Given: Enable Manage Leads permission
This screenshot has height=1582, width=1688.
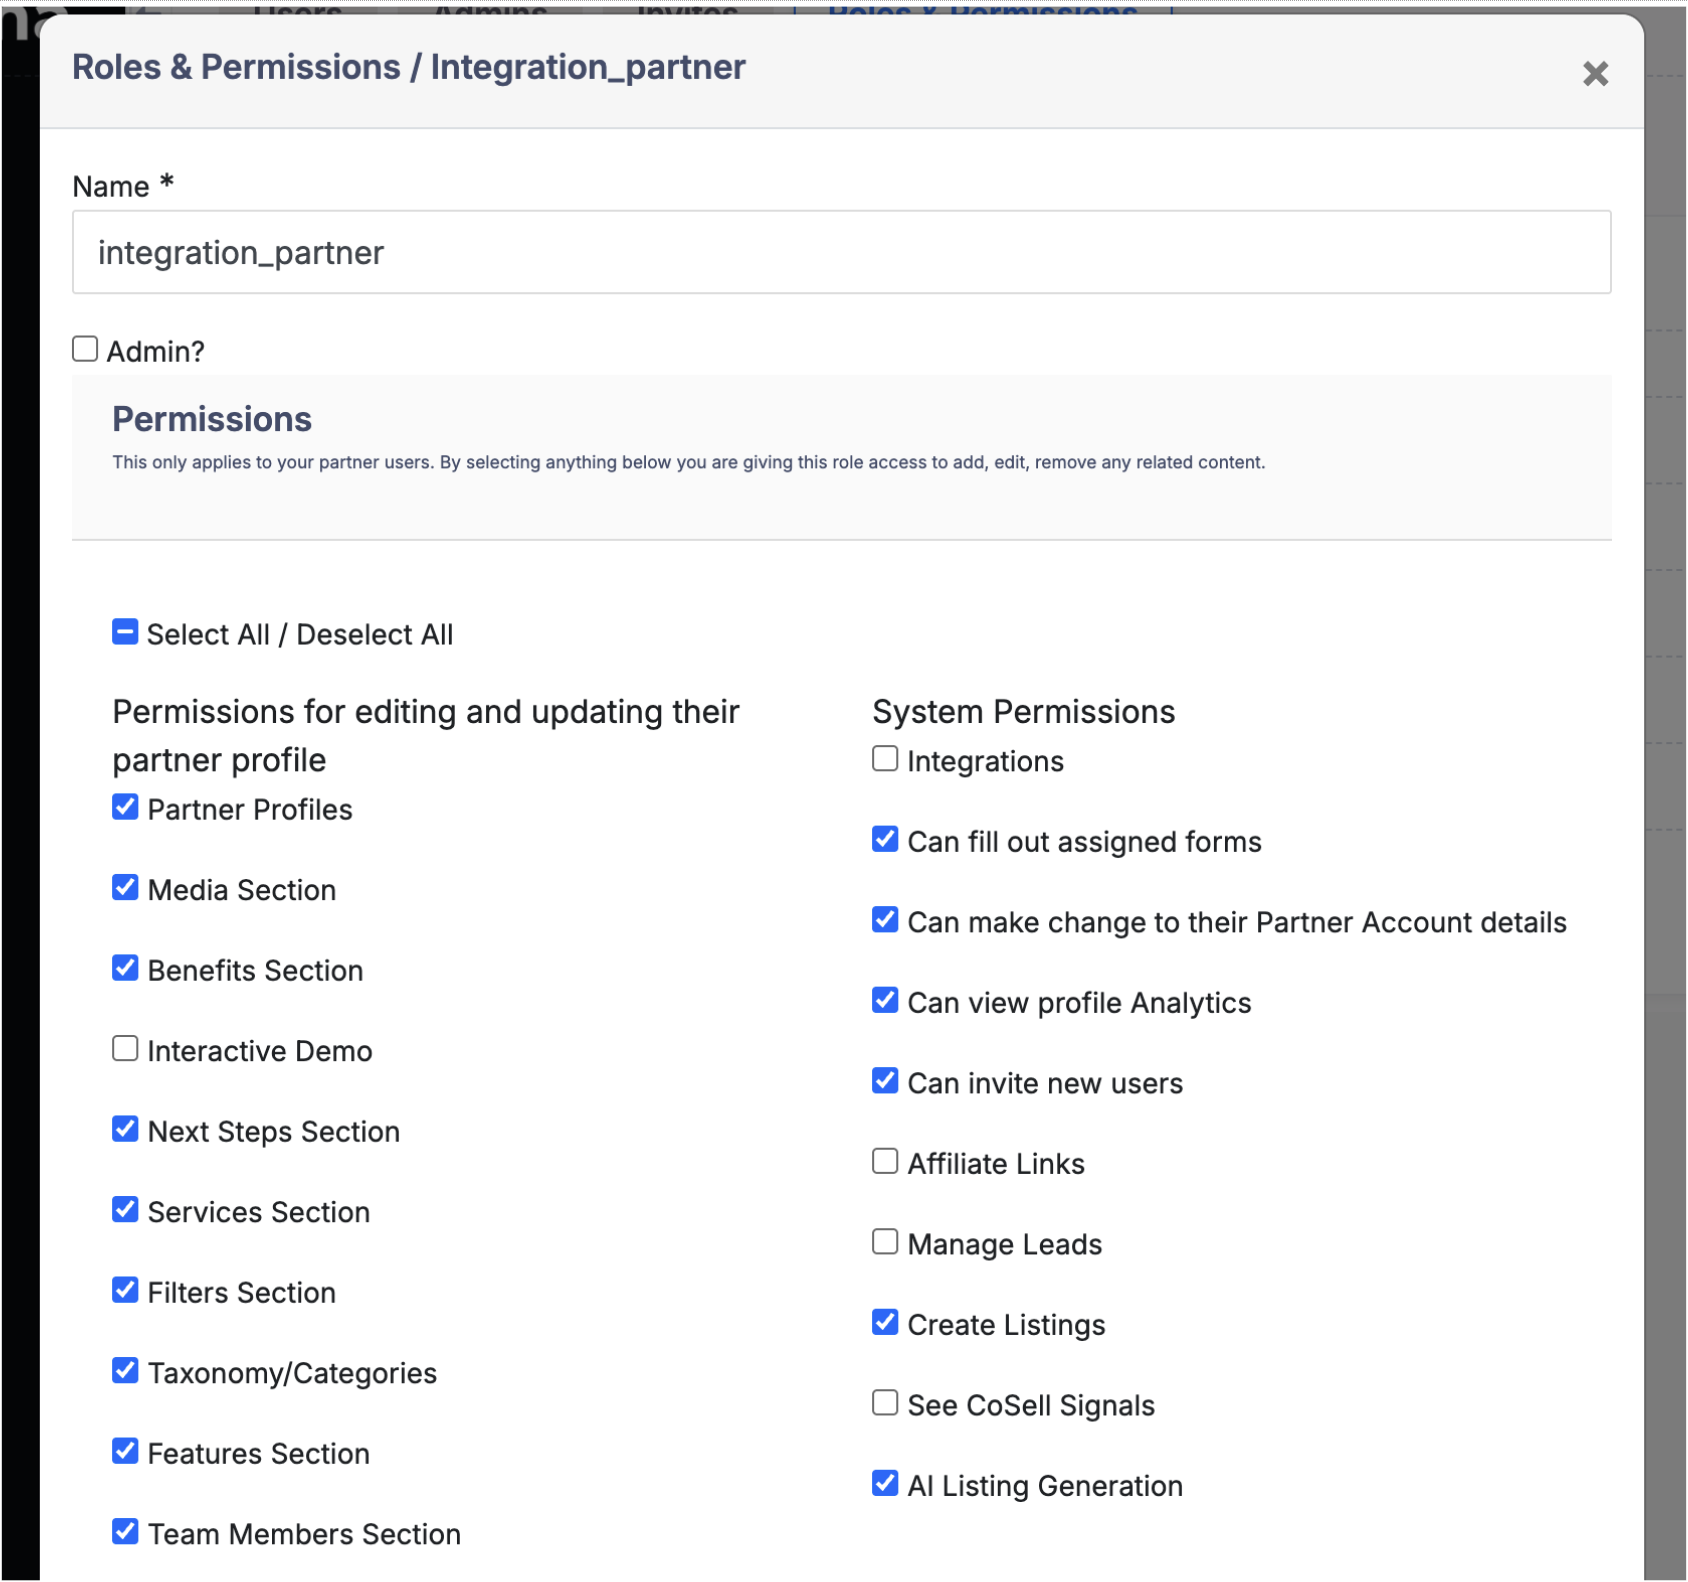Looking at the screenshot, I should point(885,1242).
